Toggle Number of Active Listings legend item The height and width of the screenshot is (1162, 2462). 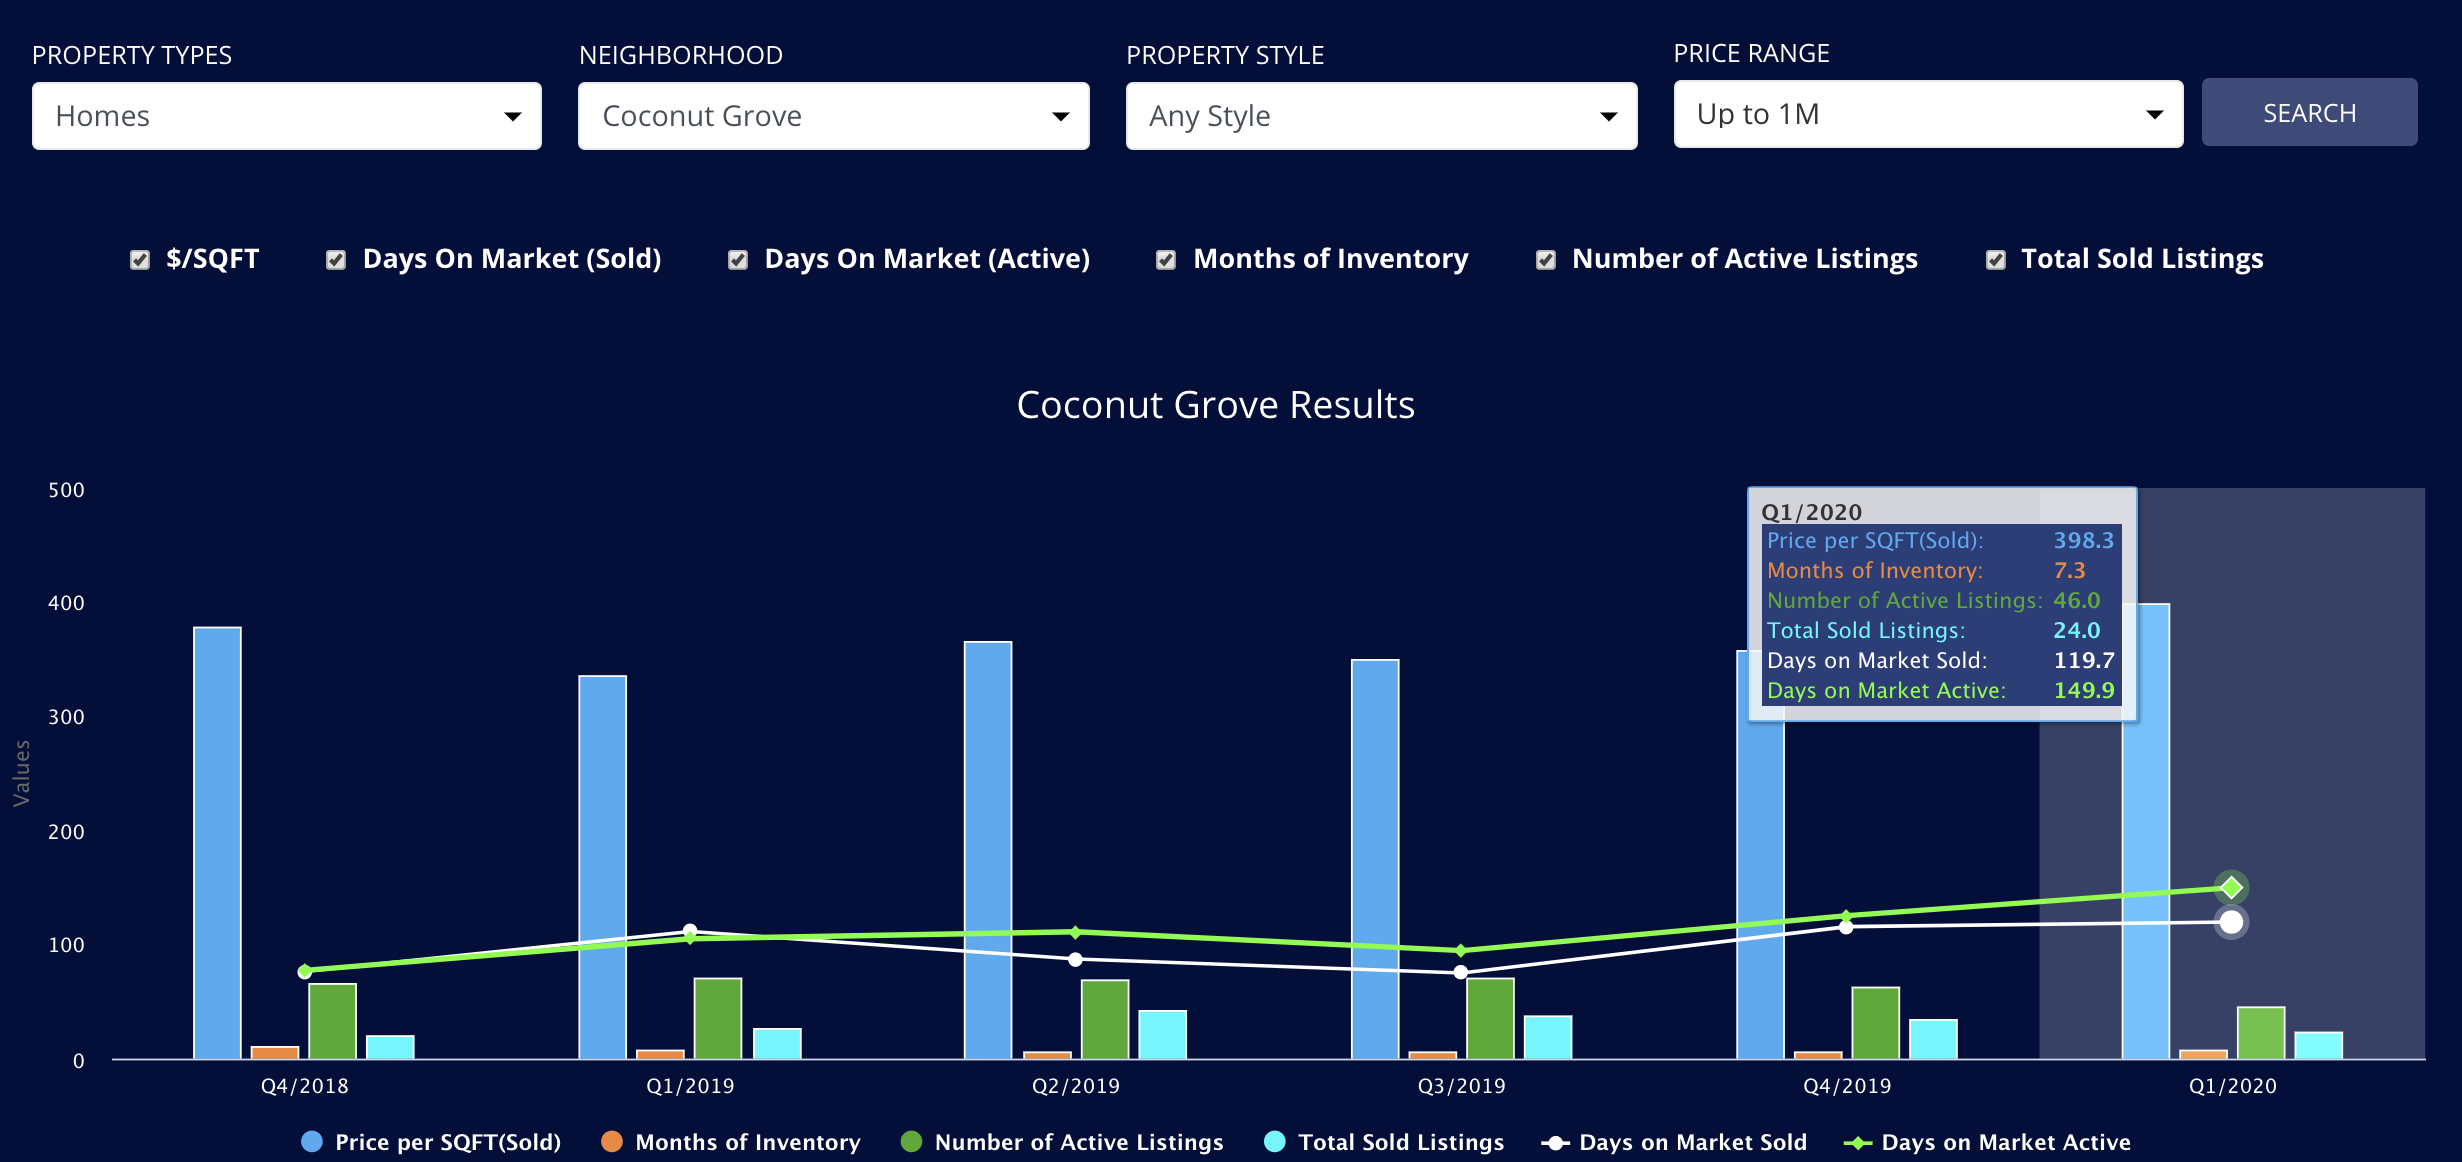pyautogui.click(x=1062, y=1142)
